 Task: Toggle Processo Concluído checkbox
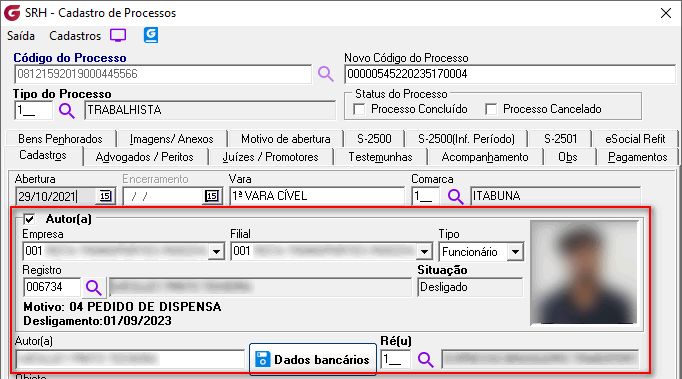click(359, 109)
